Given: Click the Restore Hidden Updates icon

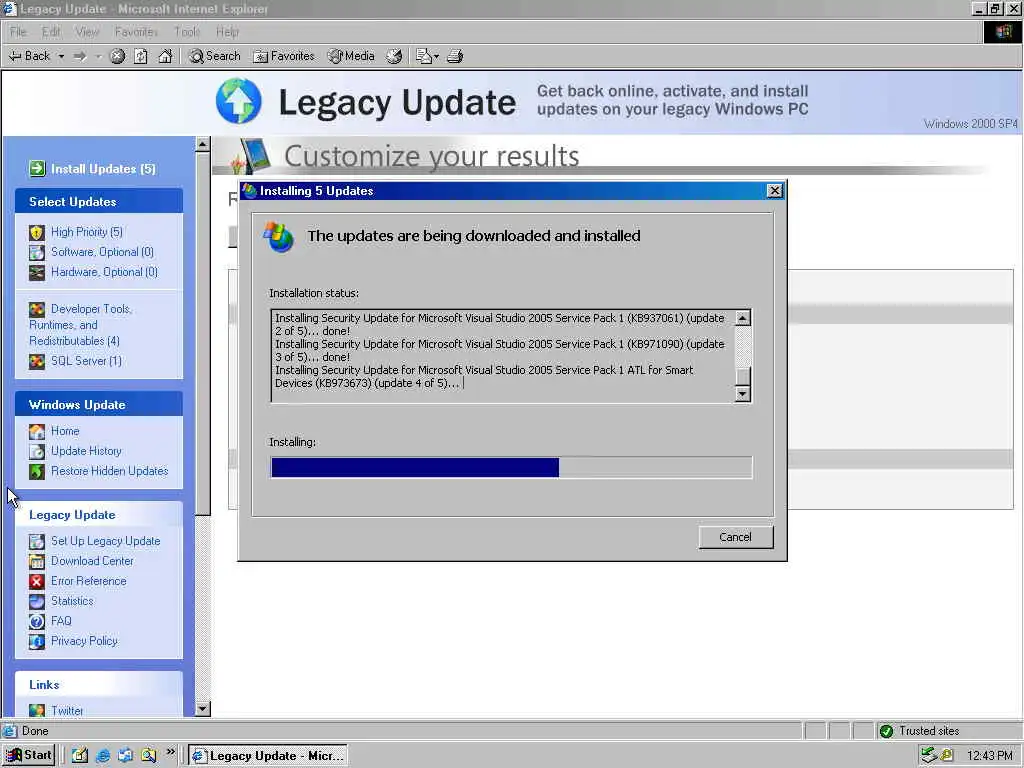Looking at the screenshot, I should tap(37, 472).
